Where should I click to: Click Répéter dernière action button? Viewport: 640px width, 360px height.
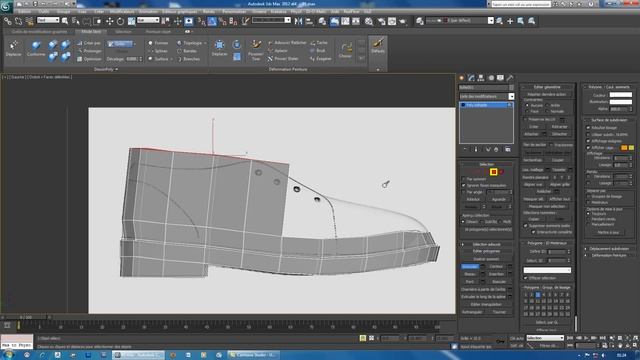pos(547,94)
